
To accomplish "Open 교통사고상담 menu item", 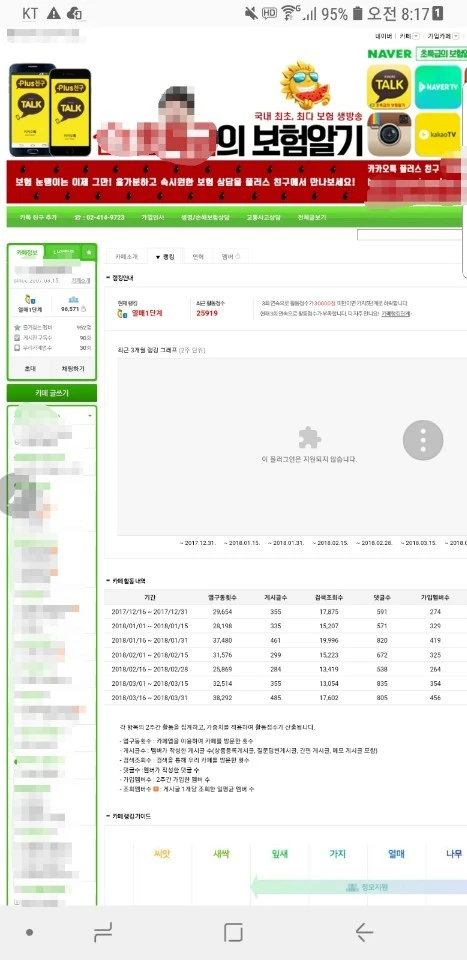I will click(x=264, y=217).
